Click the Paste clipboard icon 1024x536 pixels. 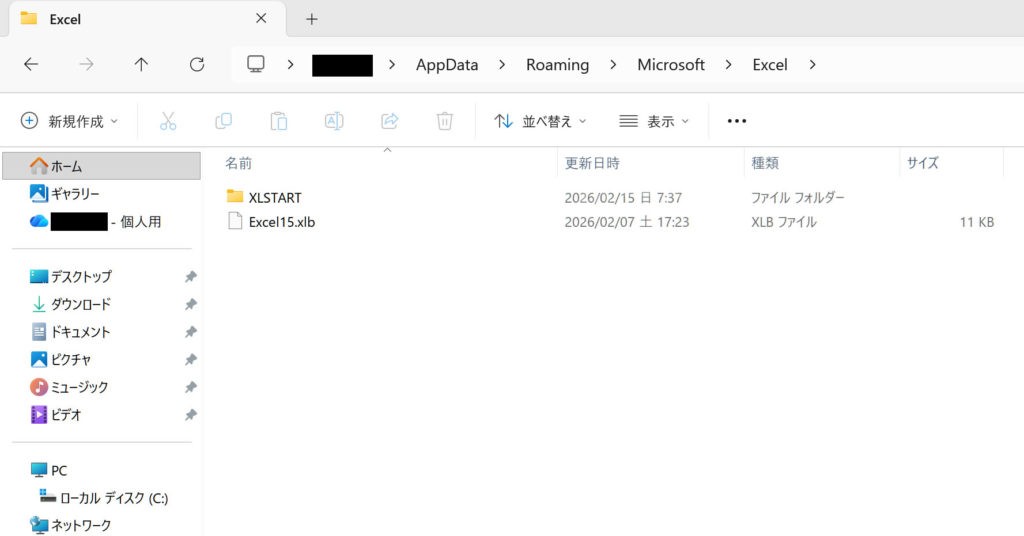[279, 121]
